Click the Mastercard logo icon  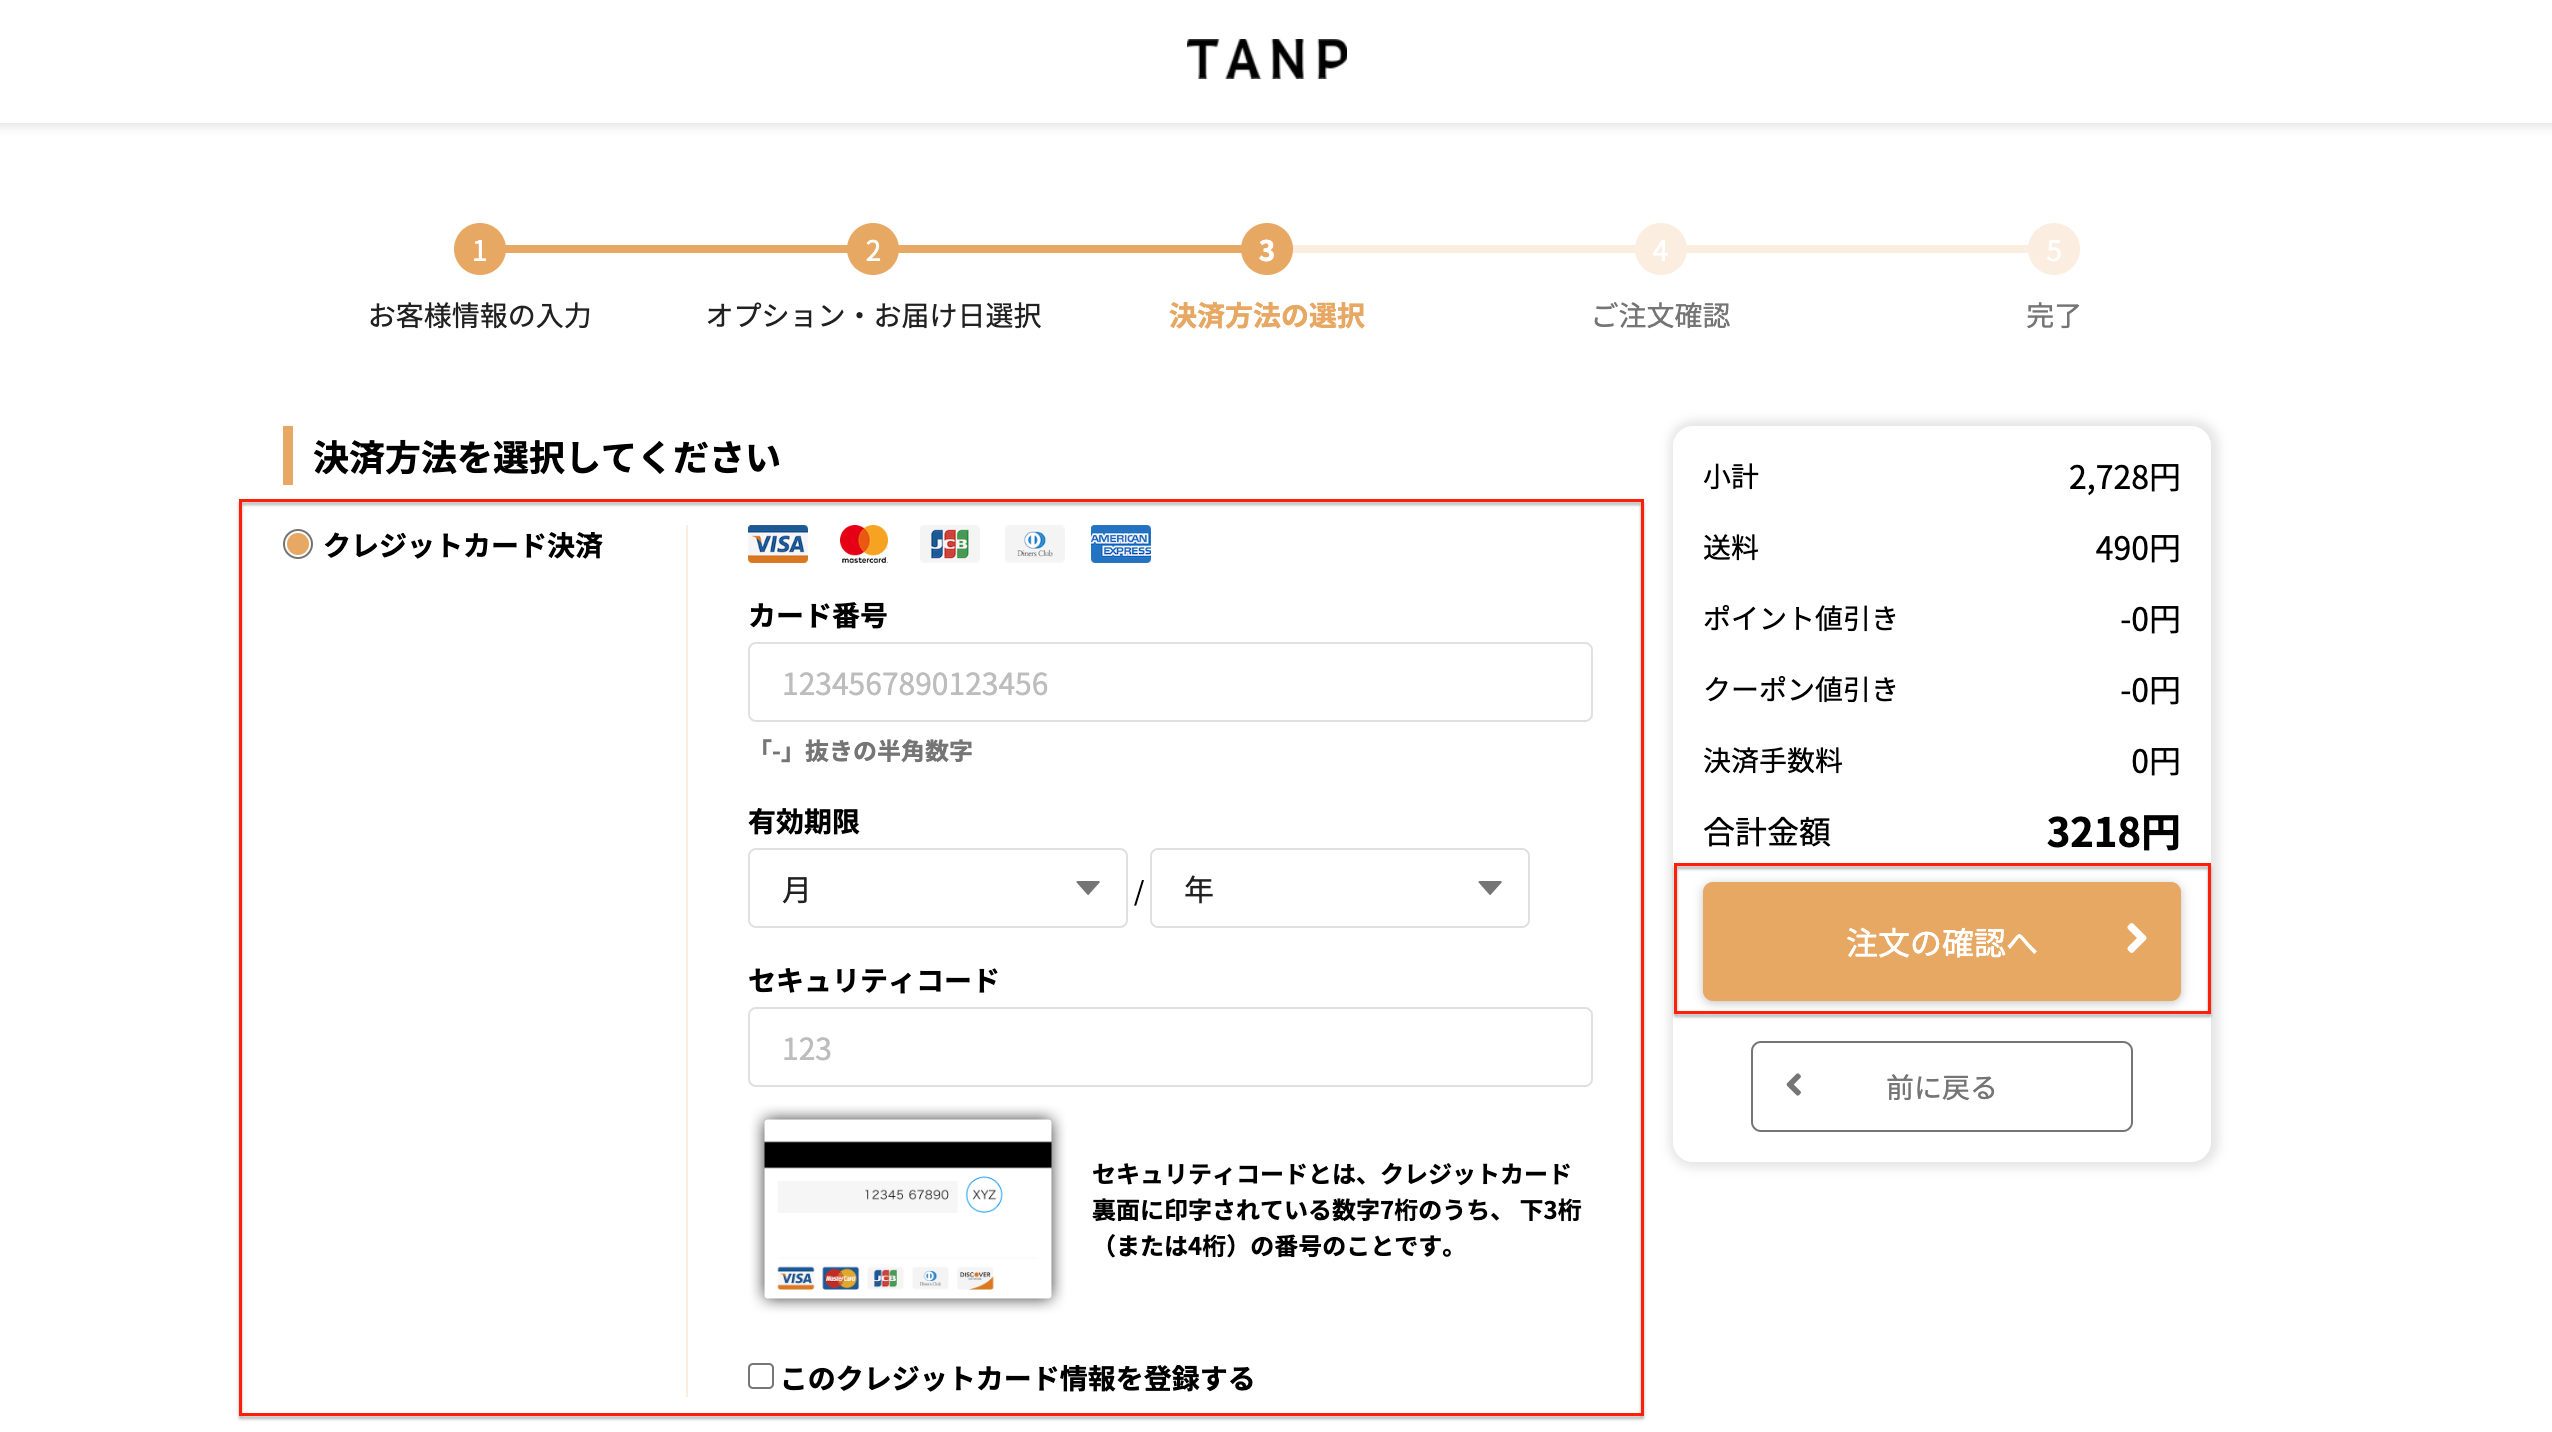863,543
